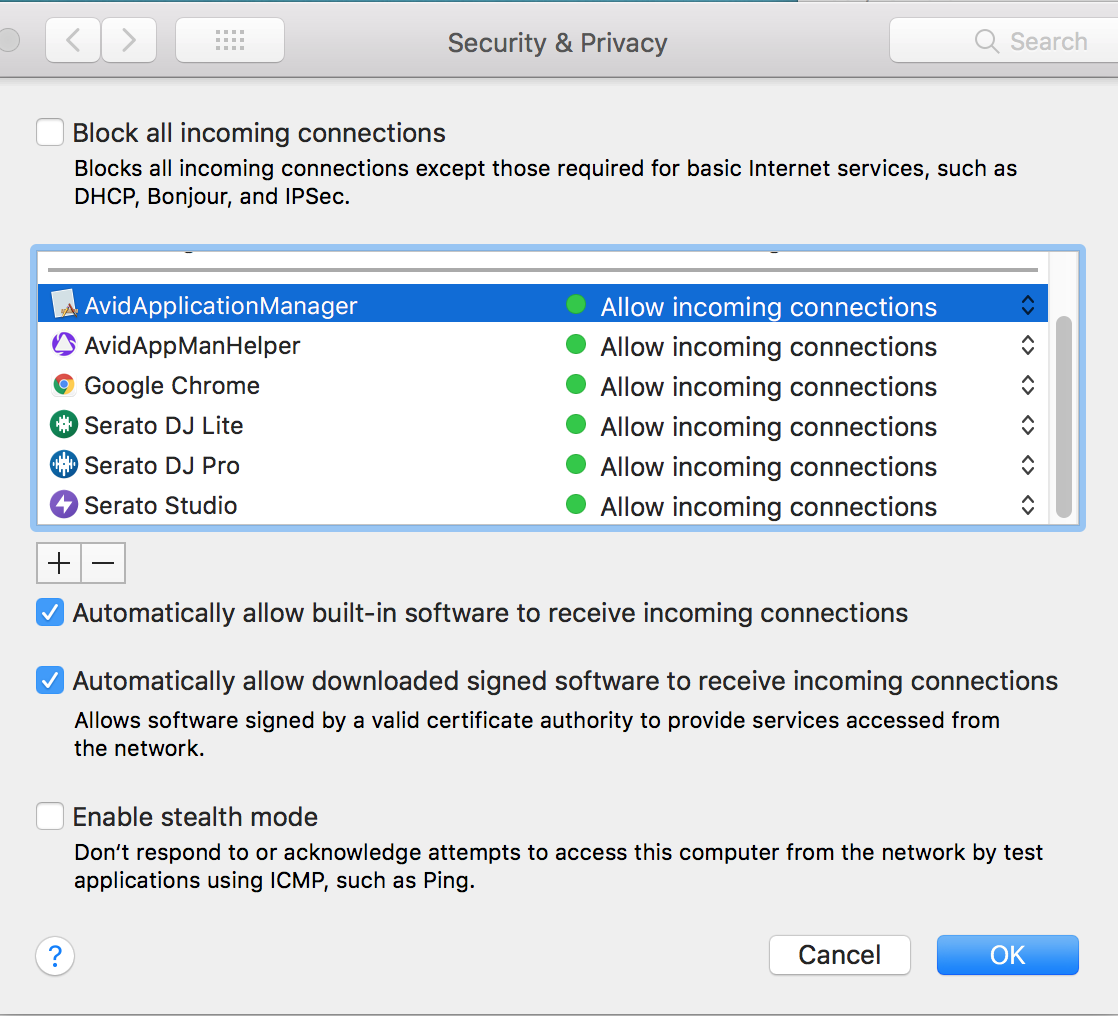The image size is (1118, 1016).
Task: Open connection dropdown for Serato DJ Pro
Action: (x=1027, y=466)
